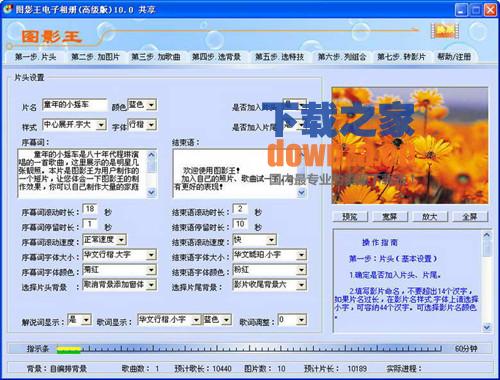The width and height of the screenshot is (500, 380).
Task: Click 序幕词 text area scroll down arrow
Action: (x=151, y=192)
